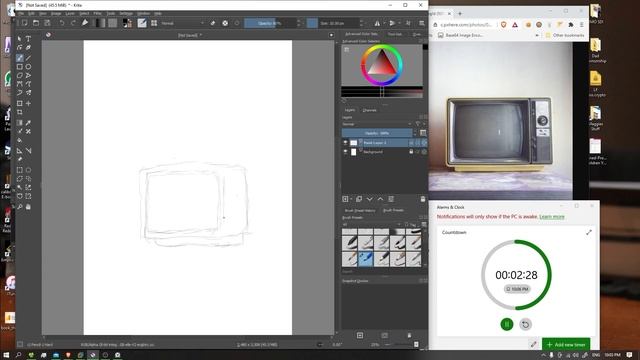Image resolution: width=640 pixels, height=360 pixels.
Task: Select the Gradient tool in toolbox
Action: point(19,122)
